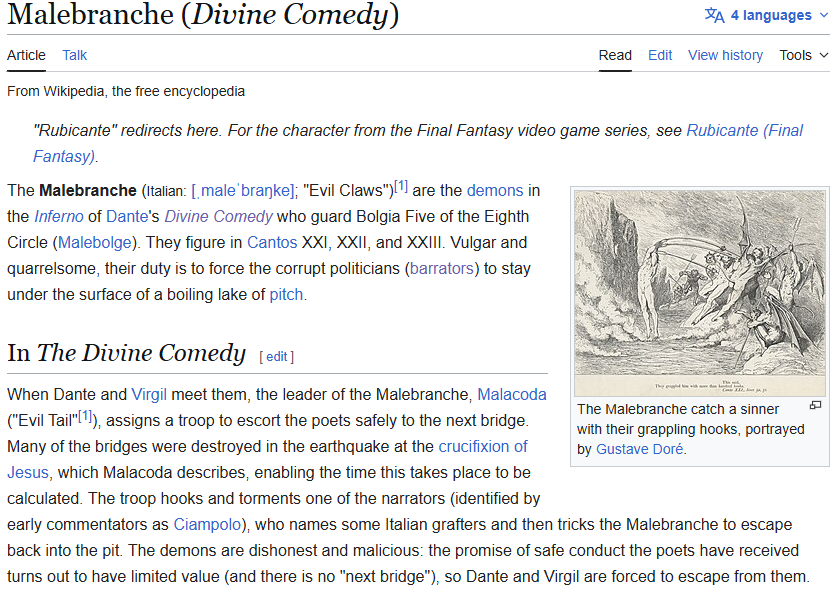Follow the demons link
The height and width of the screenshot is (593, 835).
point(495,191)
